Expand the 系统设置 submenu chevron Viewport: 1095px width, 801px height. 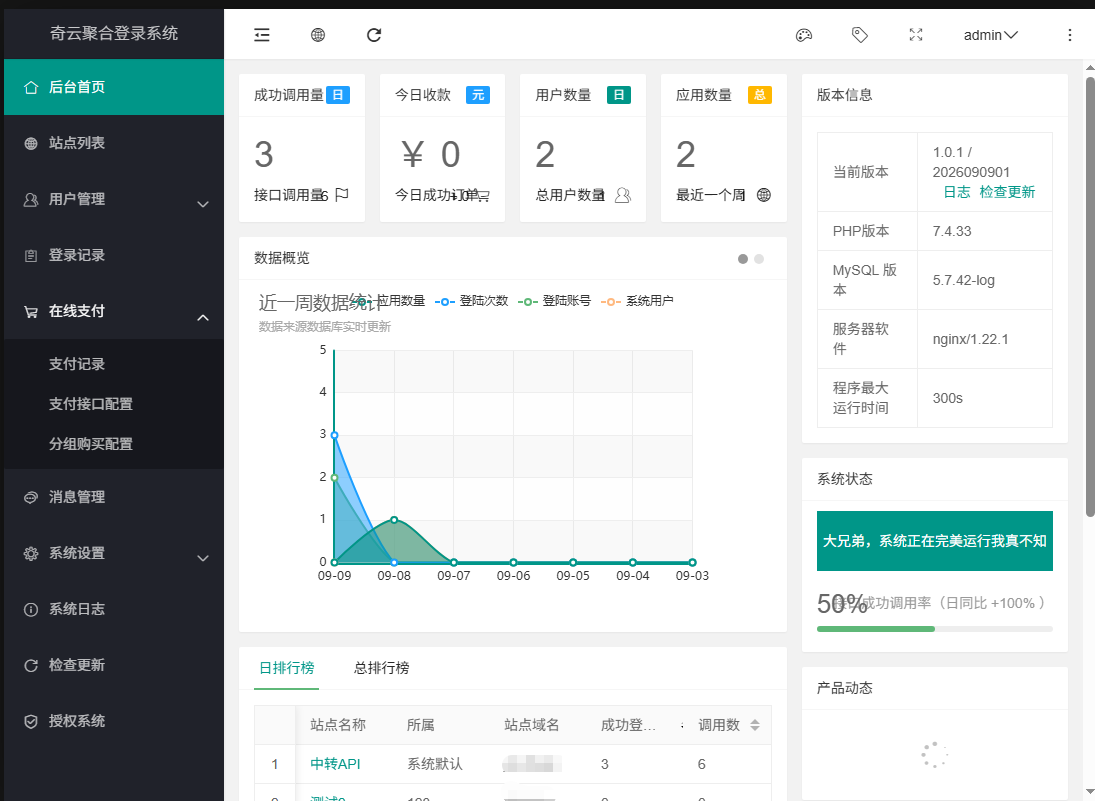[x=203, y=558]
